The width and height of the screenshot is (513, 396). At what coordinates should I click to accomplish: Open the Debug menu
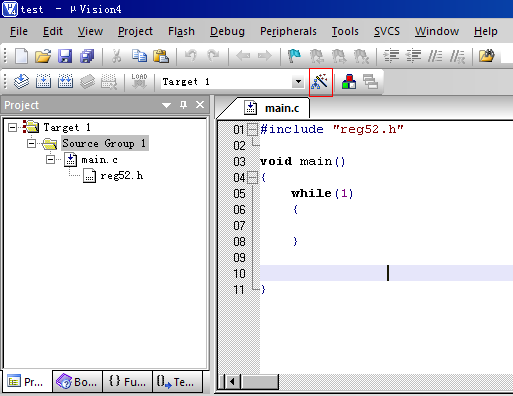coord(227,31)
